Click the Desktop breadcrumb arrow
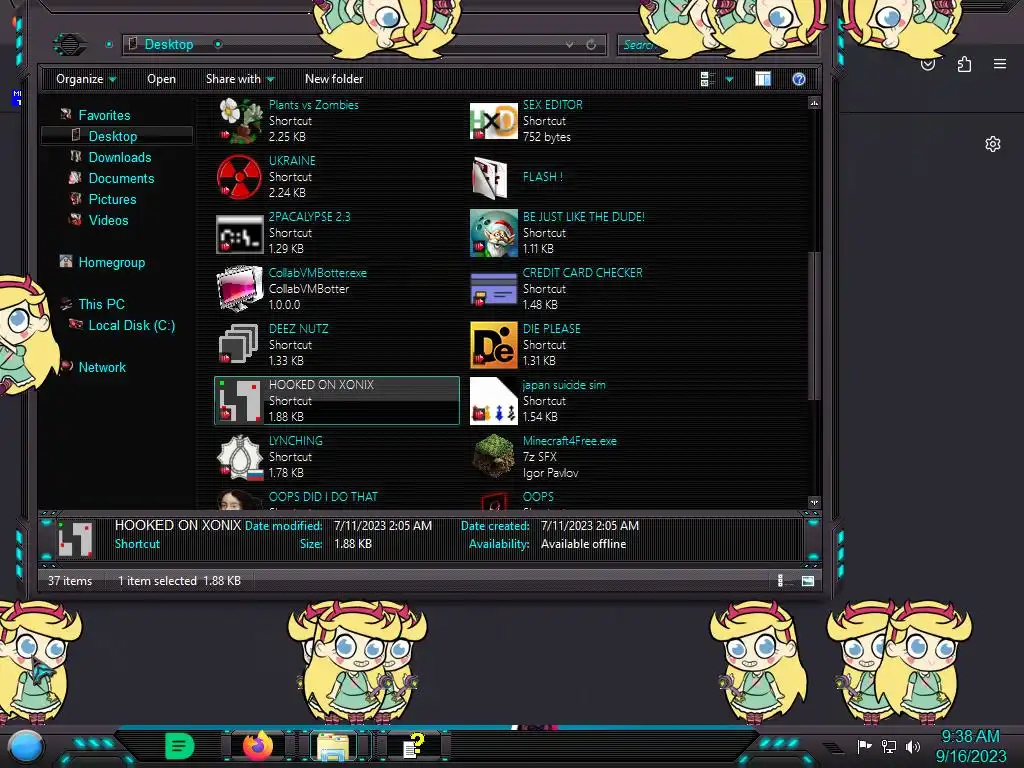Image resolution: width=1024 pixels, height=768 pixels. (x=218, y=44)
